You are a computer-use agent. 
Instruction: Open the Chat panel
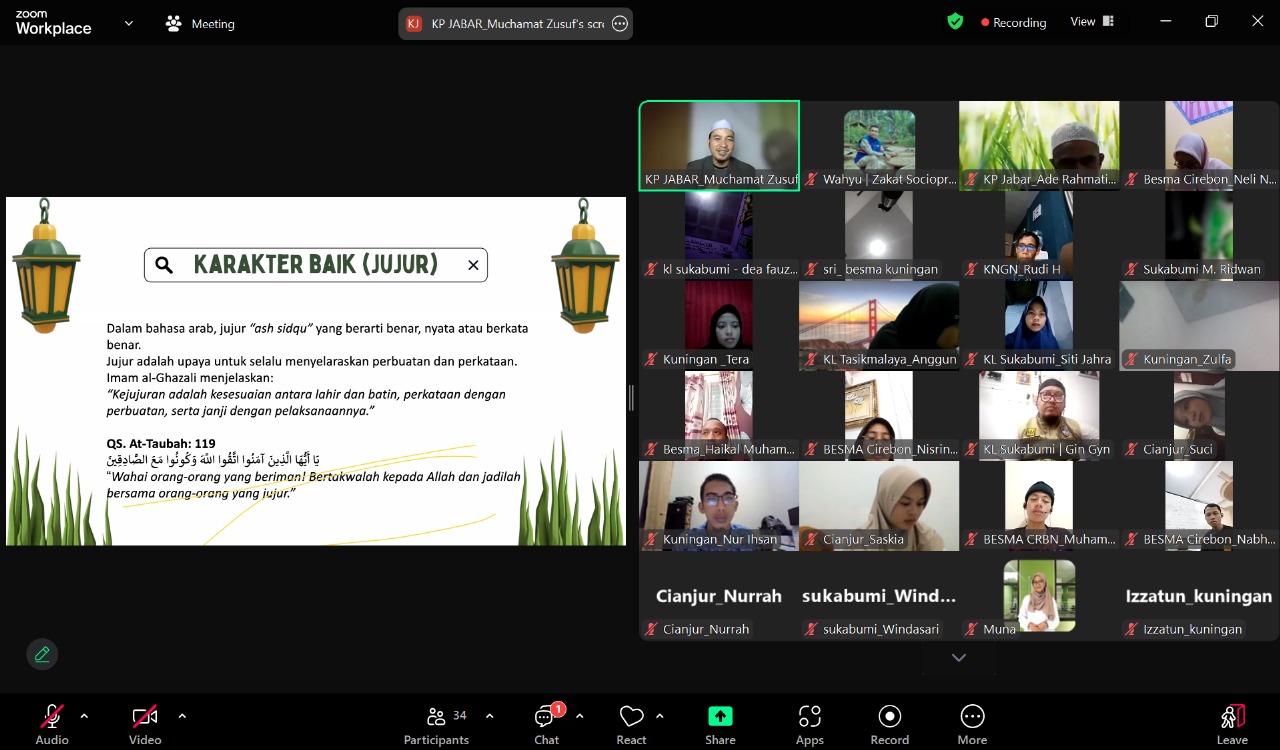[546, 724]
